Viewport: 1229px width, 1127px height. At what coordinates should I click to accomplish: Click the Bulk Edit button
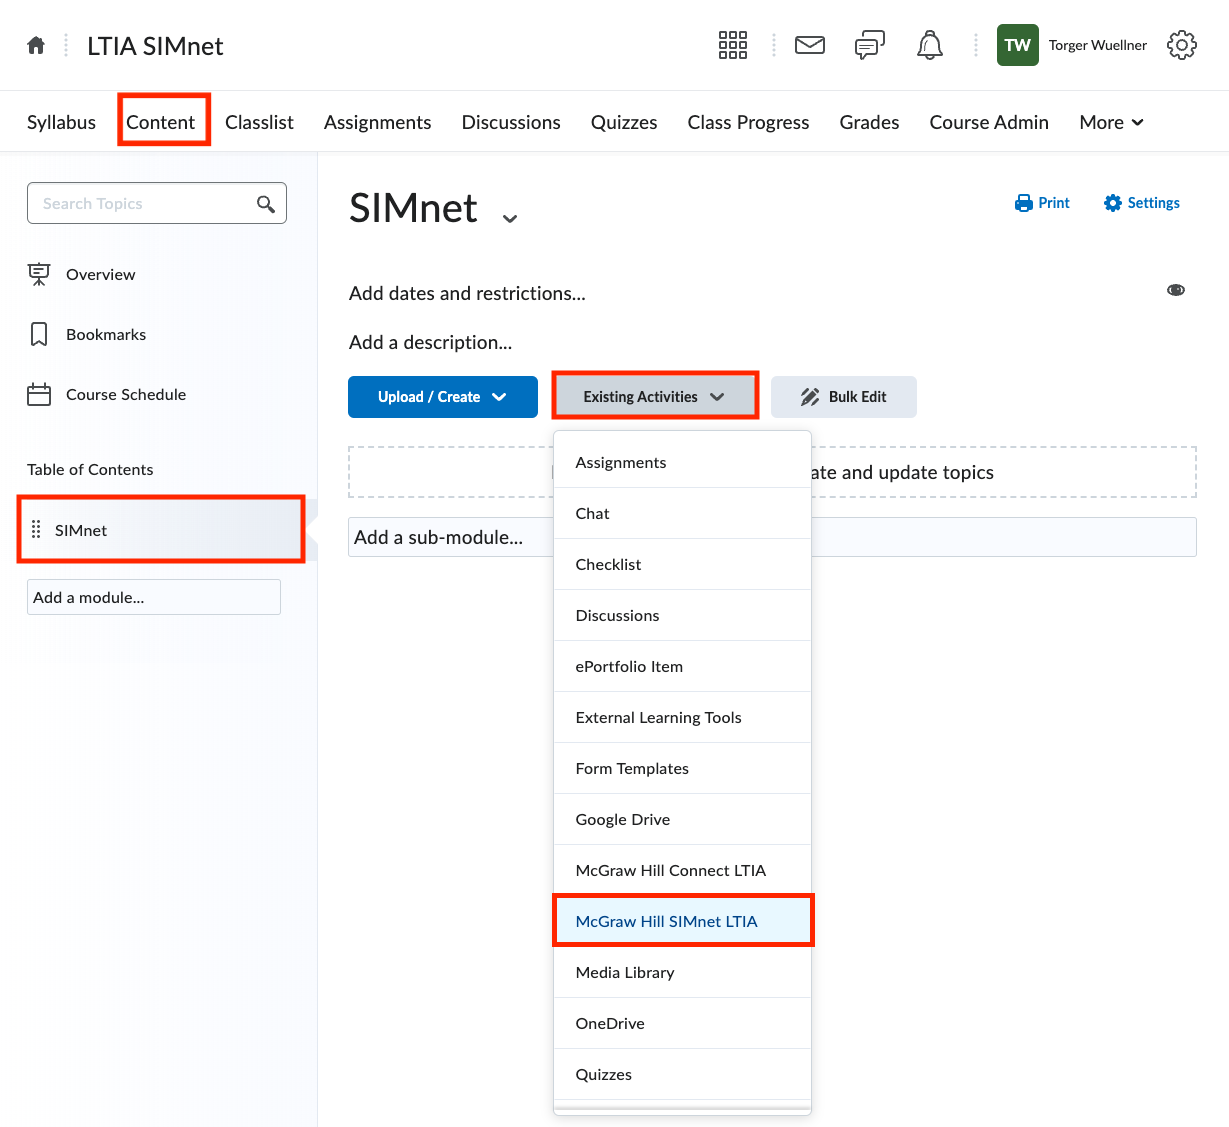[x=844, y=397]
